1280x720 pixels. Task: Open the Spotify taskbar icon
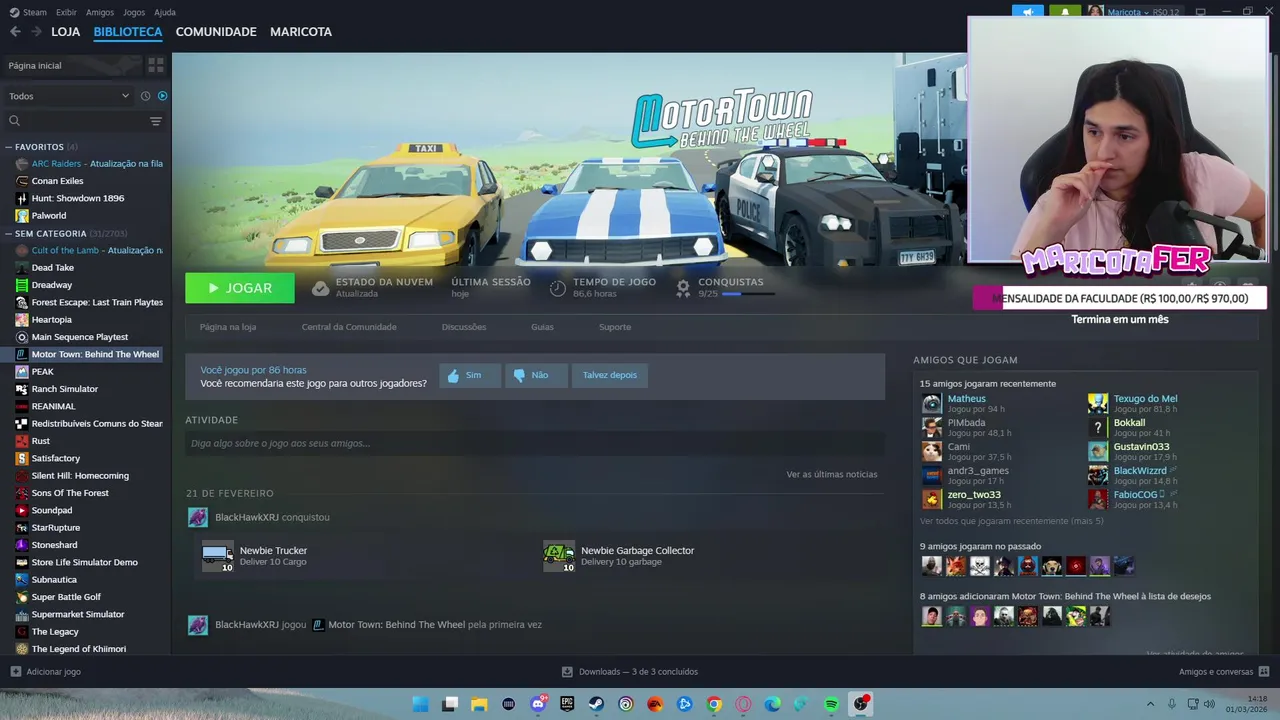click(831, 704)
